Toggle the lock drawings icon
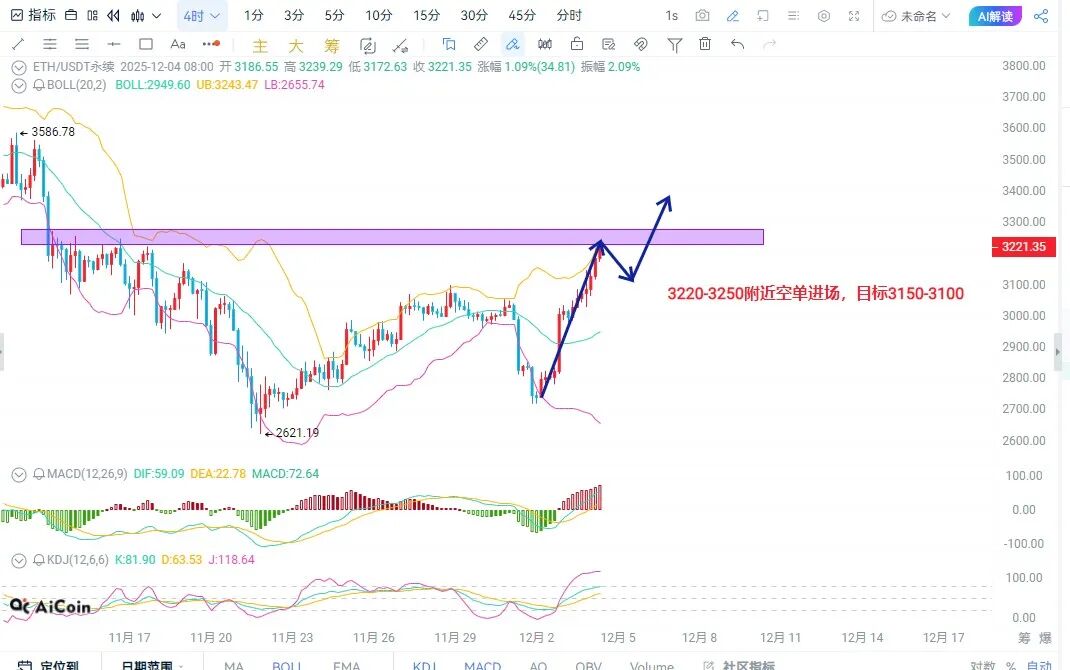Viewport: 1070px width, 670px height. pos(577,44)
